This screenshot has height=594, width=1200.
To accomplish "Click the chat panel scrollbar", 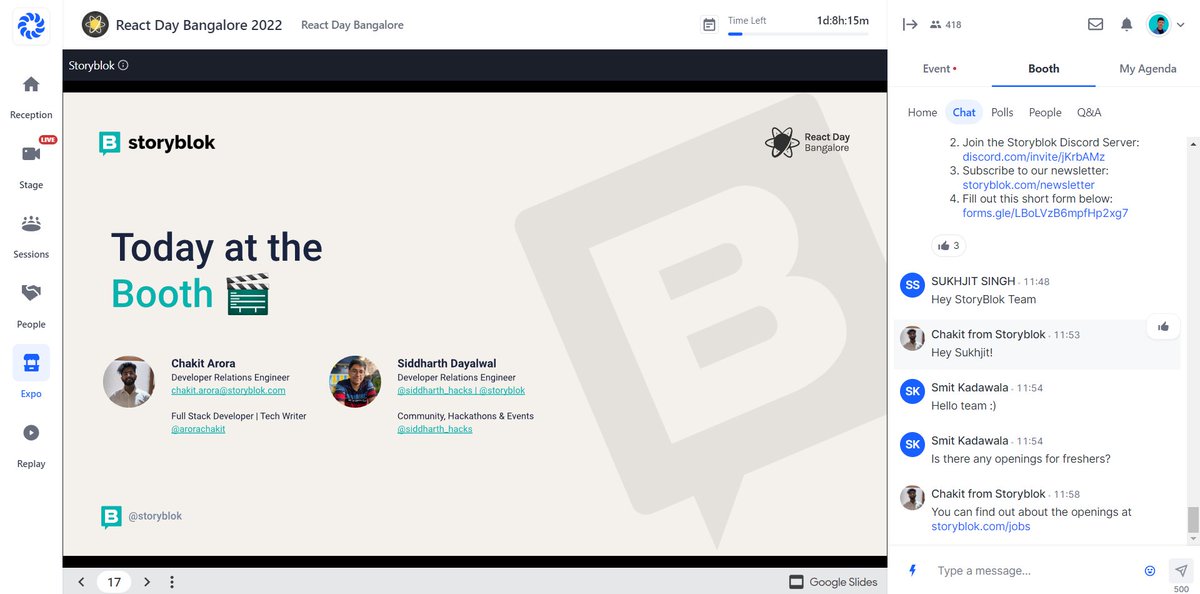I will pyautogui.click(x=1192, y=520).
